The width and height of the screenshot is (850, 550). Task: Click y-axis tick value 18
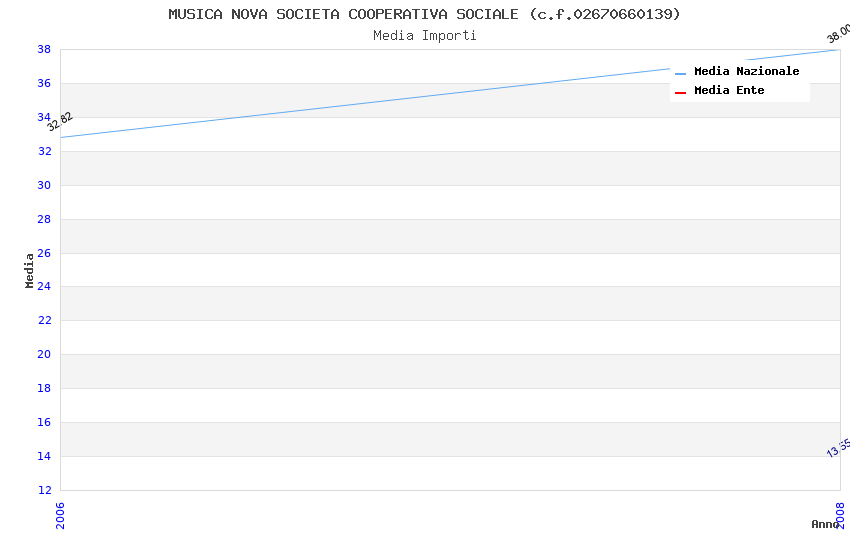pyautogui.click(x=44, y=388)
